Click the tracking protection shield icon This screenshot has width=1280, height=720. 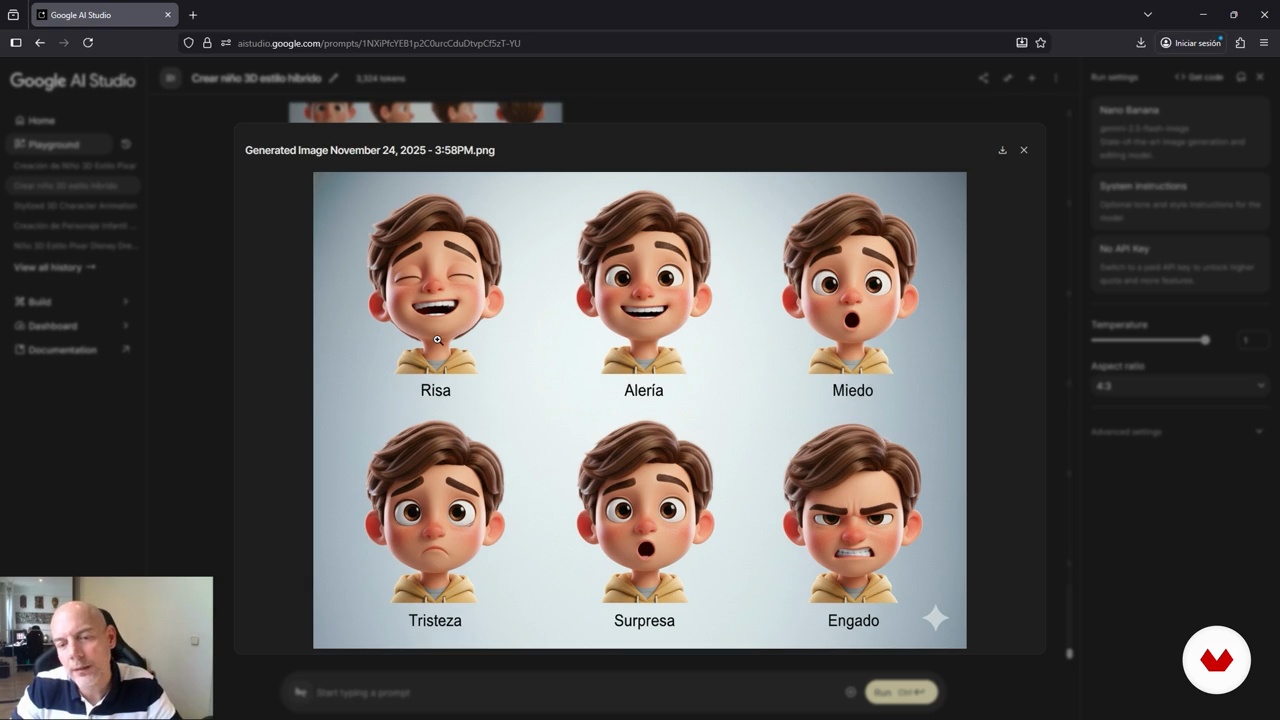pyautogui.click(x=188, y=43)
